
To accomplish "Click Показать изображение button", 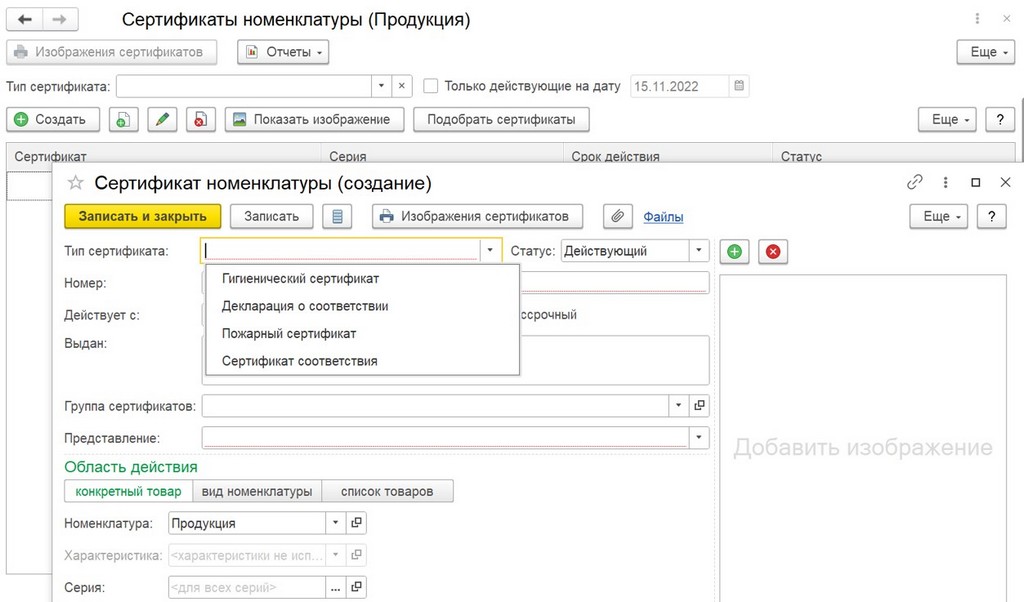I will point(315,119).
